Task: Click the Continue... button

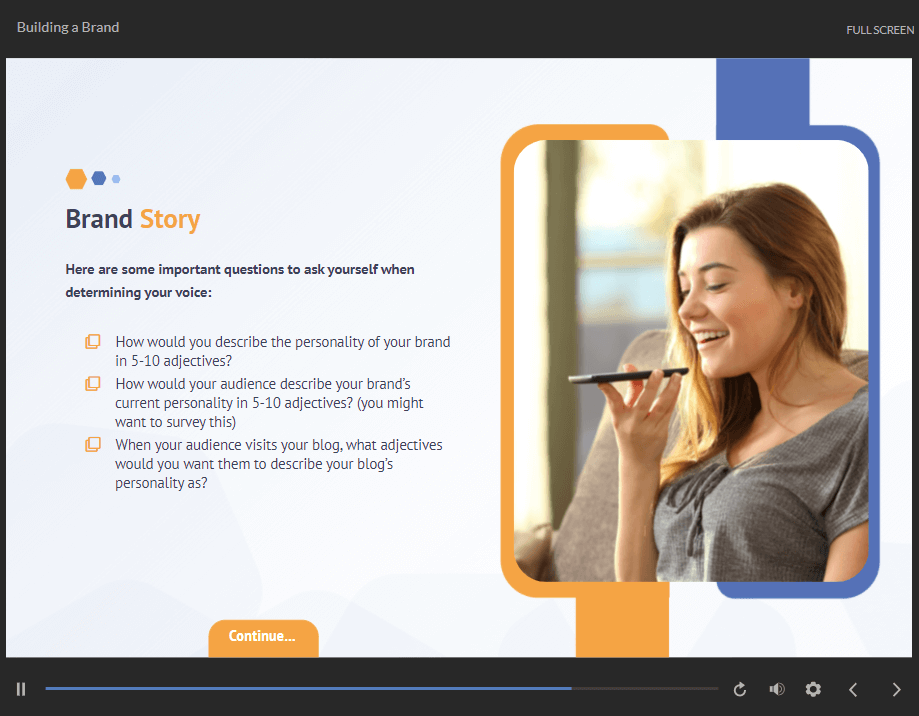Action: [263, 637]
